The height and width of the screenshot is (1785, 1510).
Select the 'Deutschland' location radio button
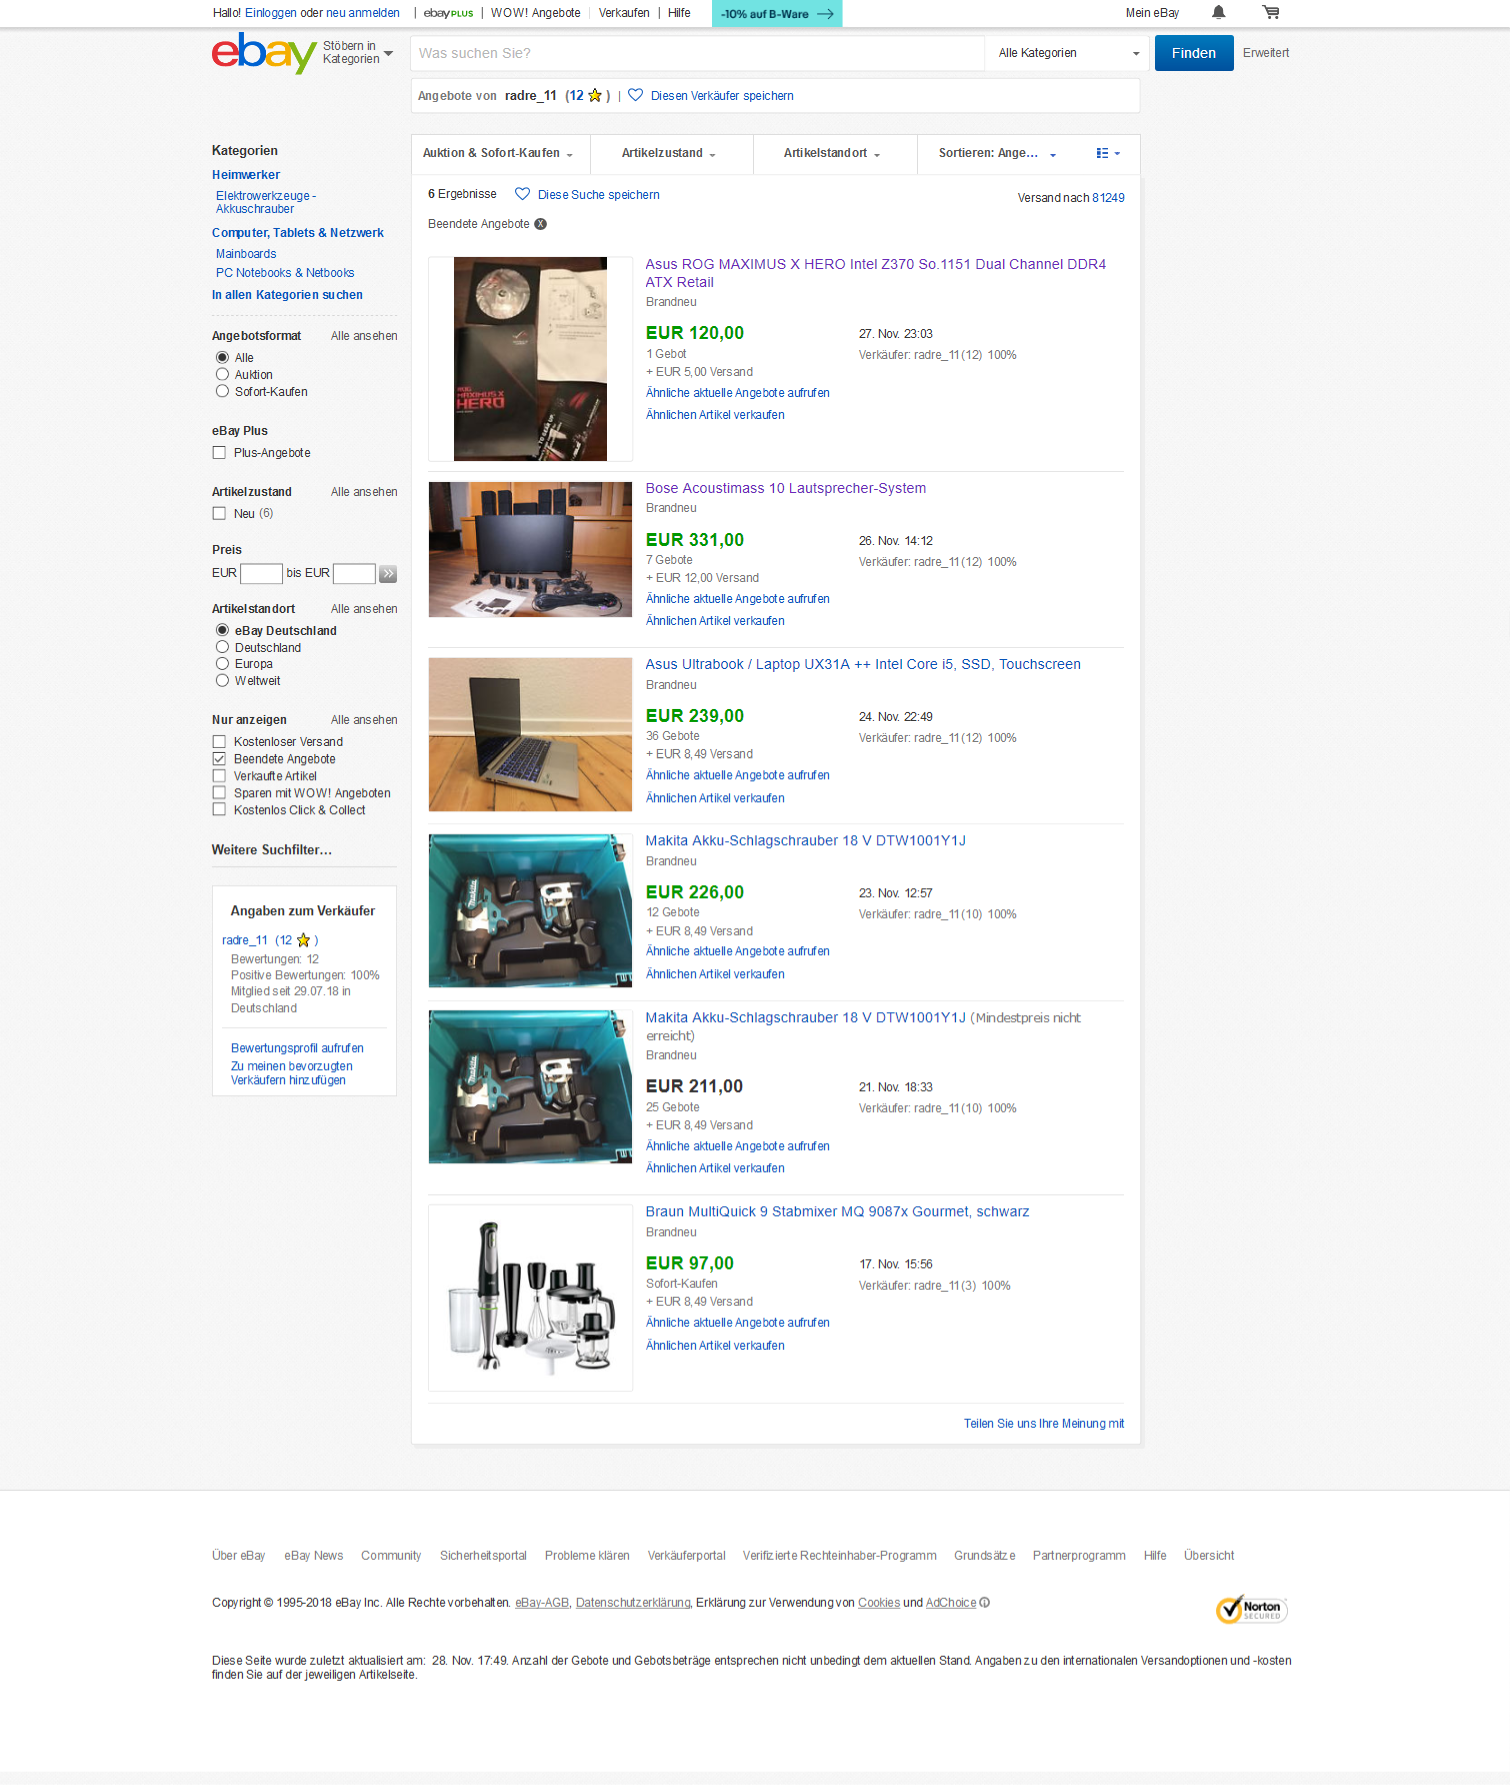tap(222, 647)
